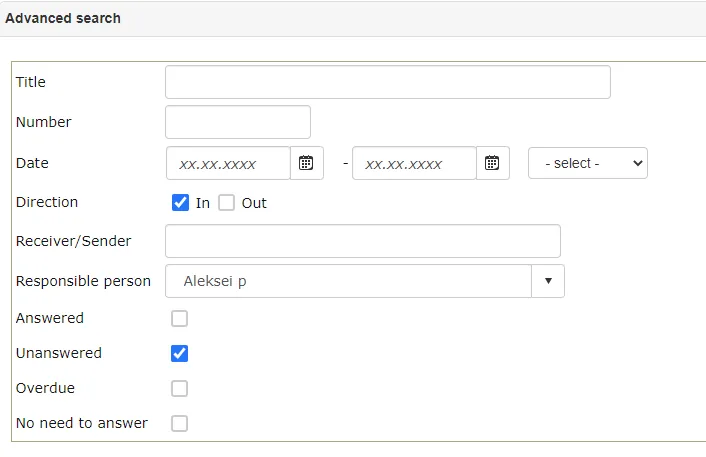Click the No need to answer label
This screenshot has width=706, height=457.
coord(81,423)
